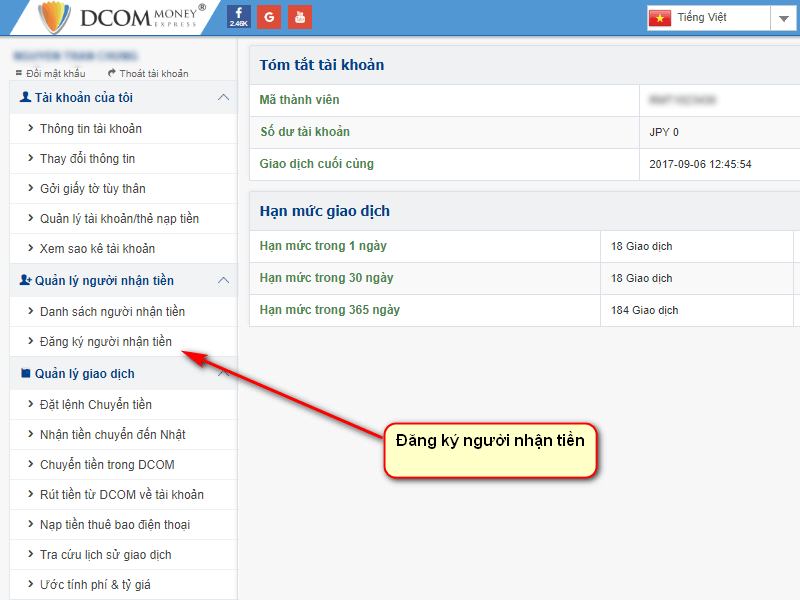Open Đặt lệnh Chuyển tiền

[x=95, y=404]
